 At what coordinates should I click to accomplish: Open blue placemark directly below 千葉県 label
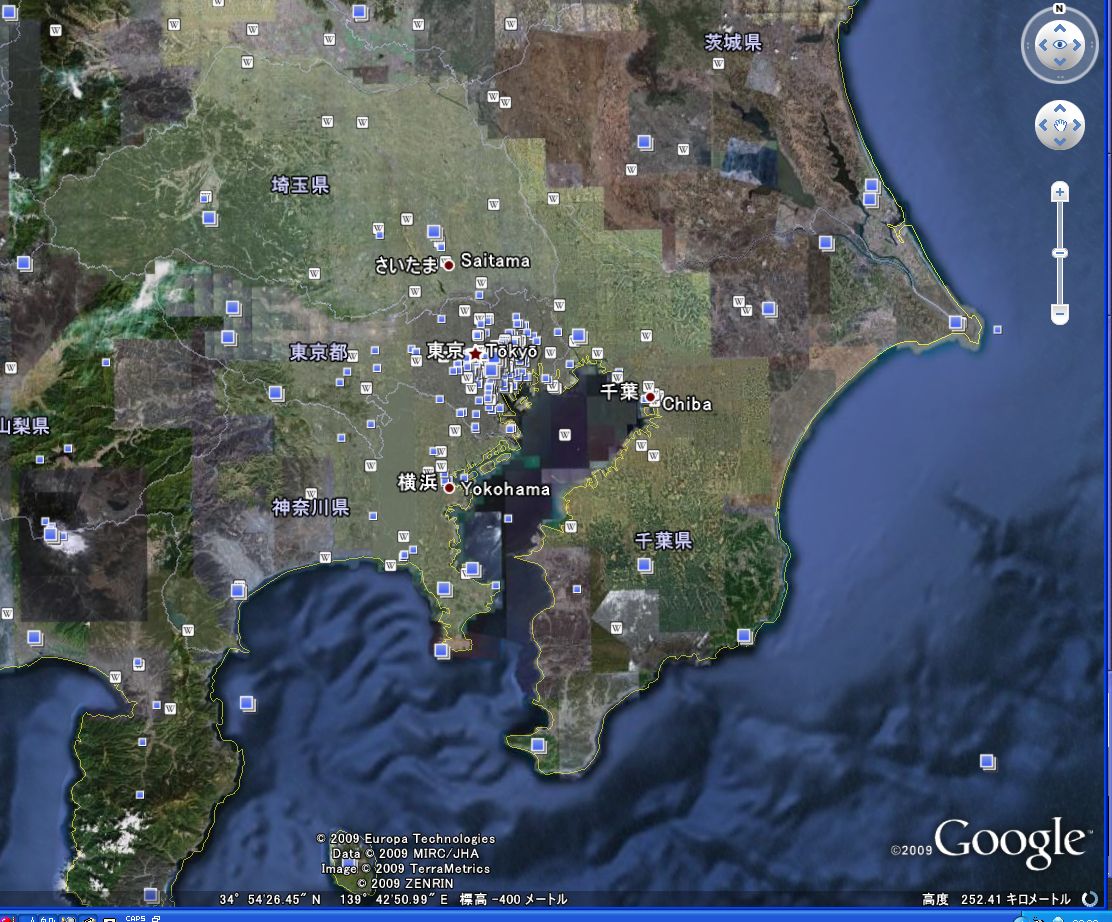(x=645, y=565)
